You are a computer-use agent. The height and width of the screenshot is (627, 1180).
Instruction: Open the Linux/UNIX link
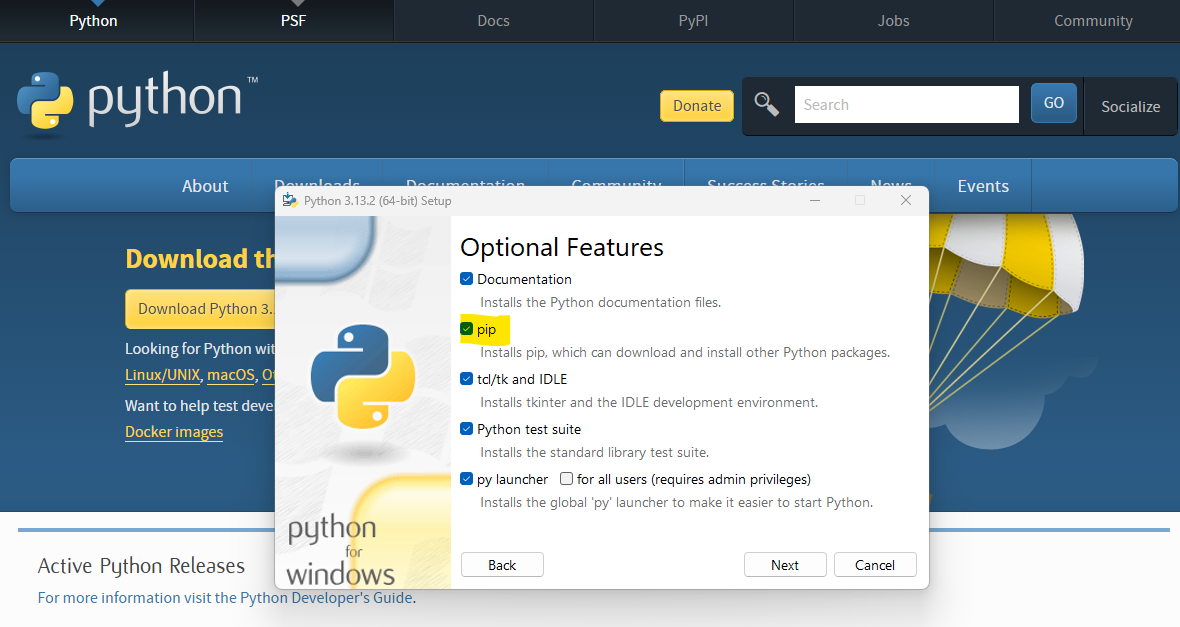(x=163, y=375)
